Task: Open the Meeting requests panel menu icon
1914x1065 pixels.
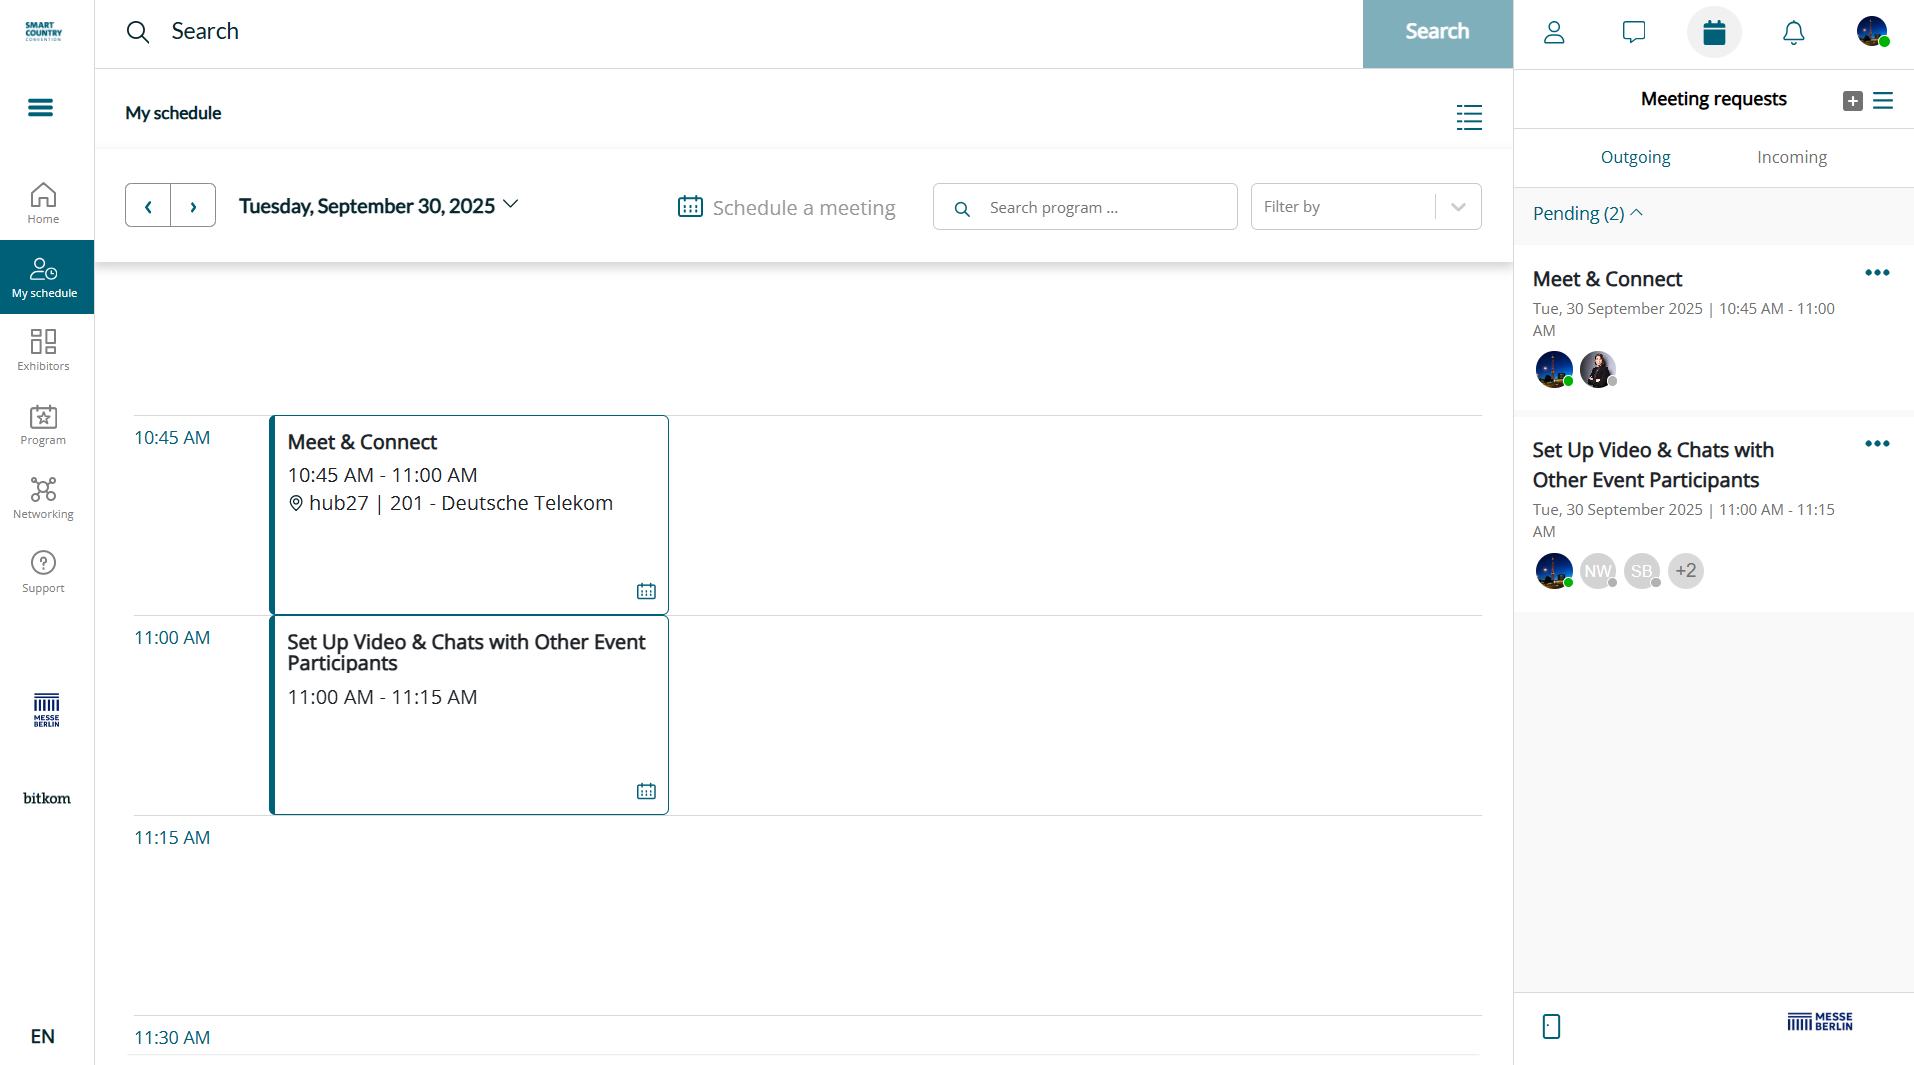Action: pos(1883,100)
